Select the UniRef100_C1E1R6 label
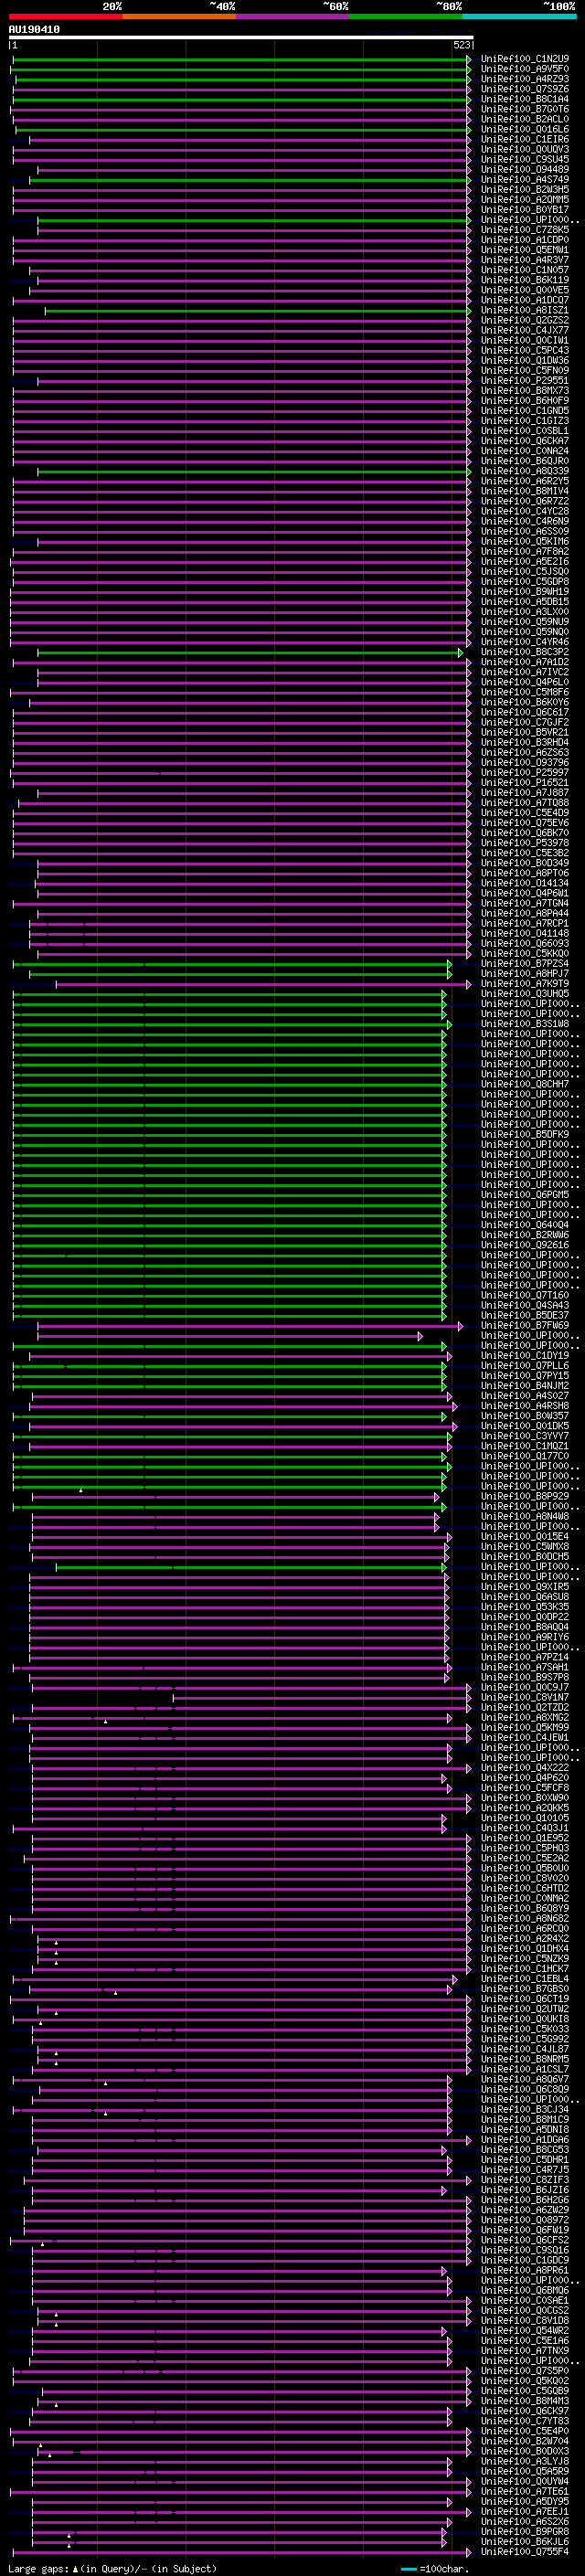The width and height of the screenshot is (585, 2576). tap(525, 139)
